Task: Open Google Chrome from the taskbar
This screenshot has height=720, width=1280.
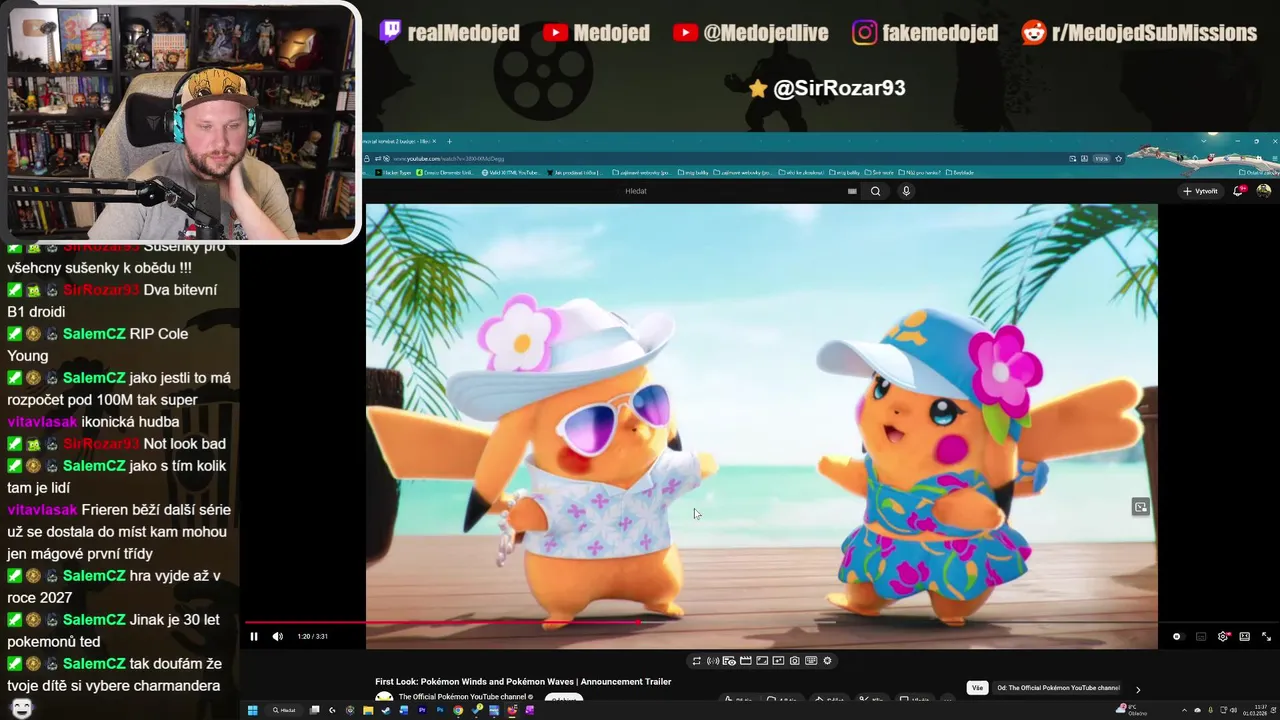Action: pos(458,710)
